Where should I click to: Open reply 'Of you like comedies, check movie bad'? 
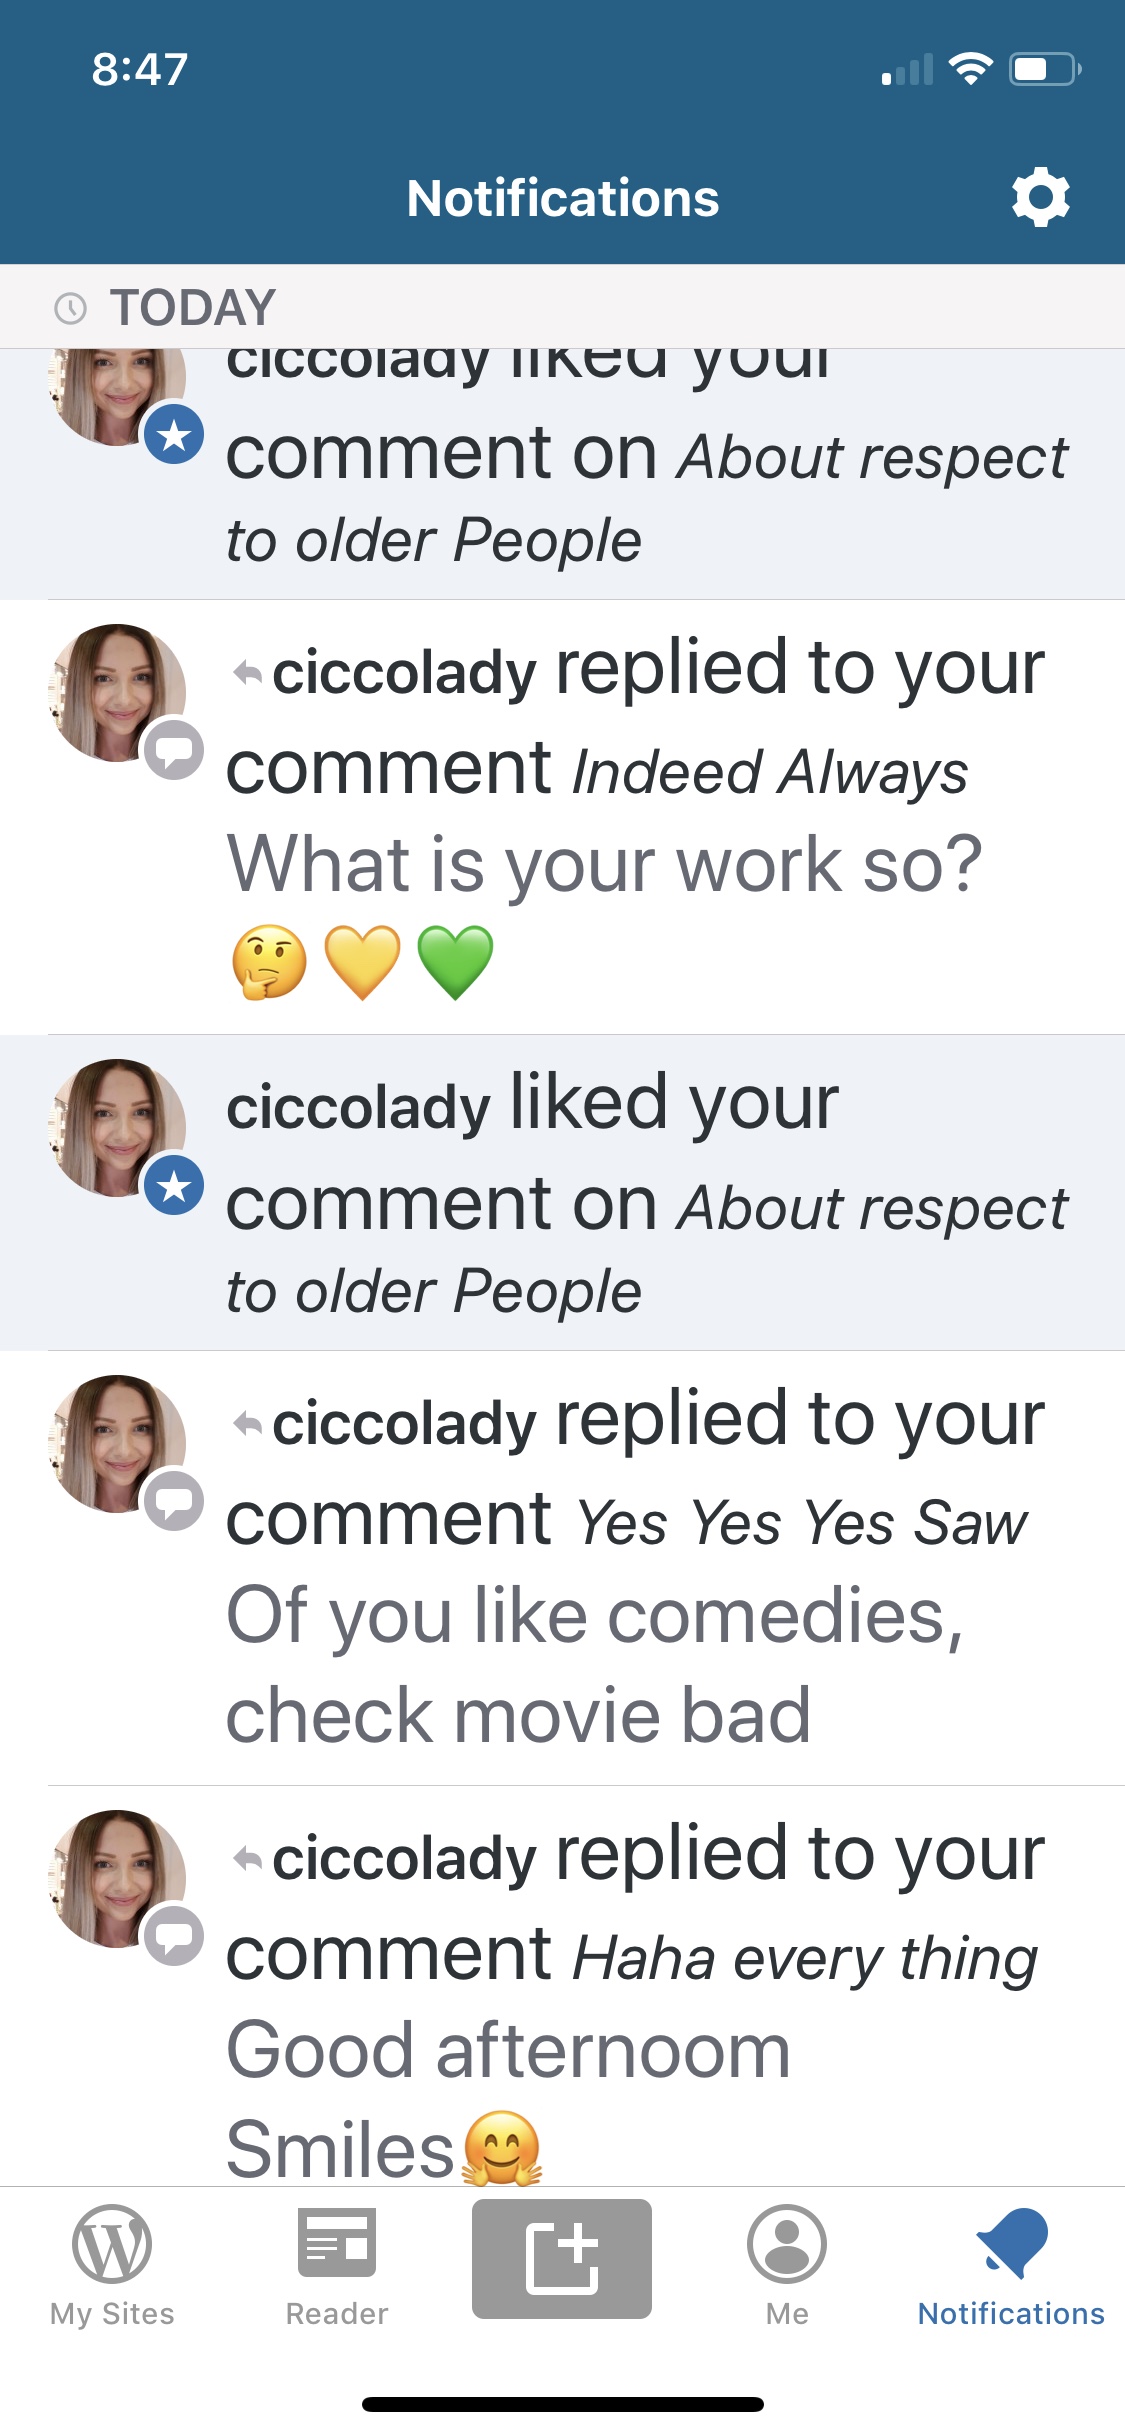click(594, 1665)
